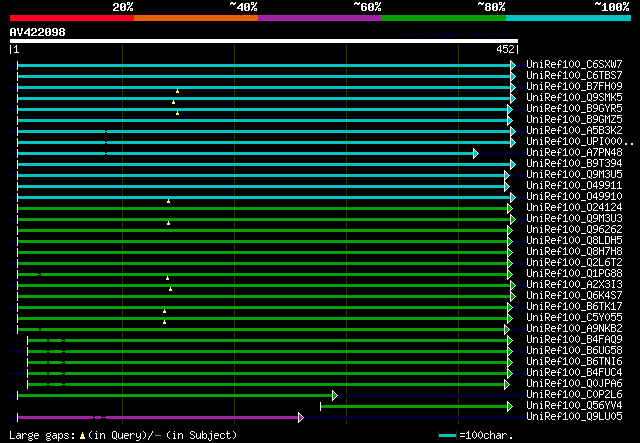The height and width of the screenshot is (443, 640).
Task: Click yellow large-gap triangle in the legend
Action: [x=82, y=435]
